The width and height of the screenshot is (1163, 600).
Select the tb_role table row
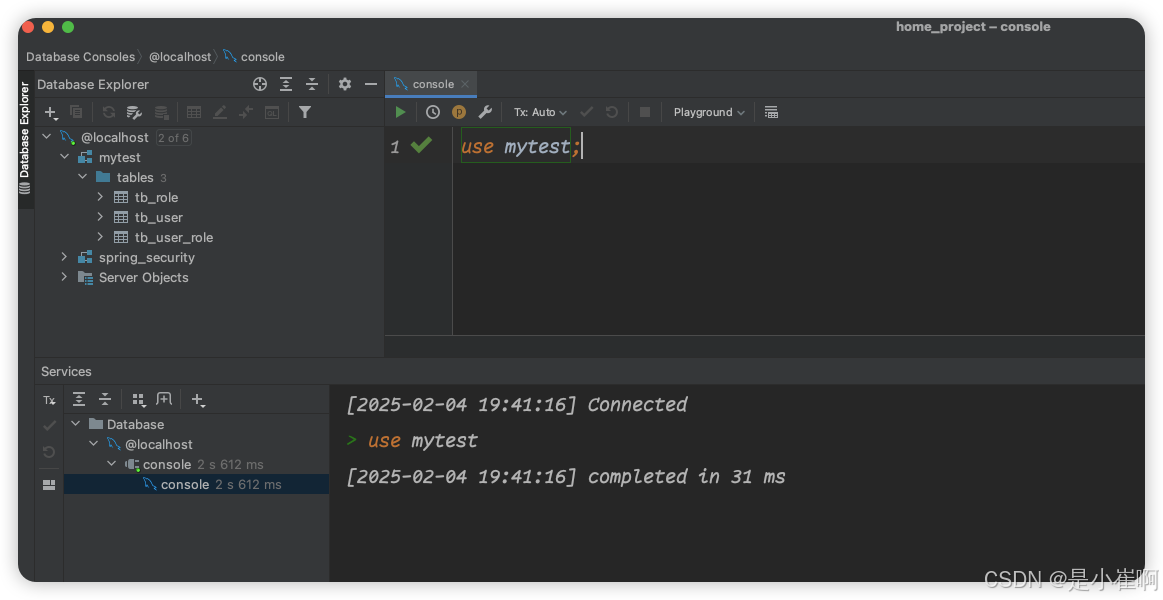point(209,197)
